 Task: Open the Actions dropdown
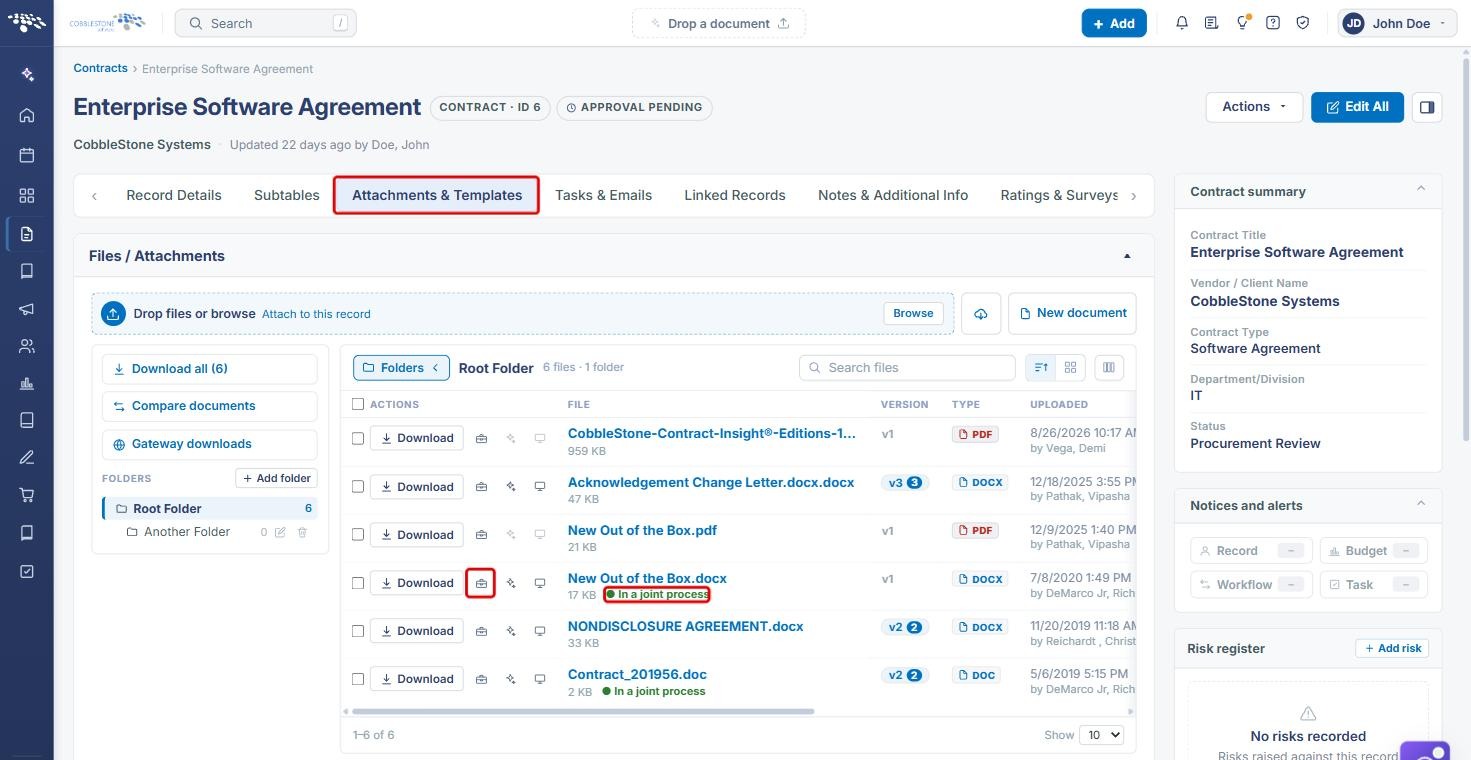pyautogui.click(x=1255, y=107)
